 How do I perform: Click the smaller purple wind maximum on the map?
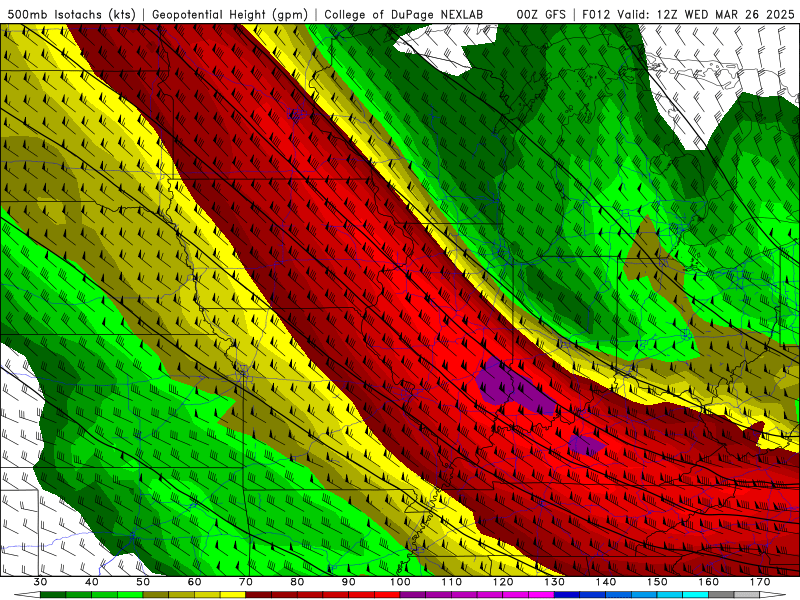(x=586, y=444)
